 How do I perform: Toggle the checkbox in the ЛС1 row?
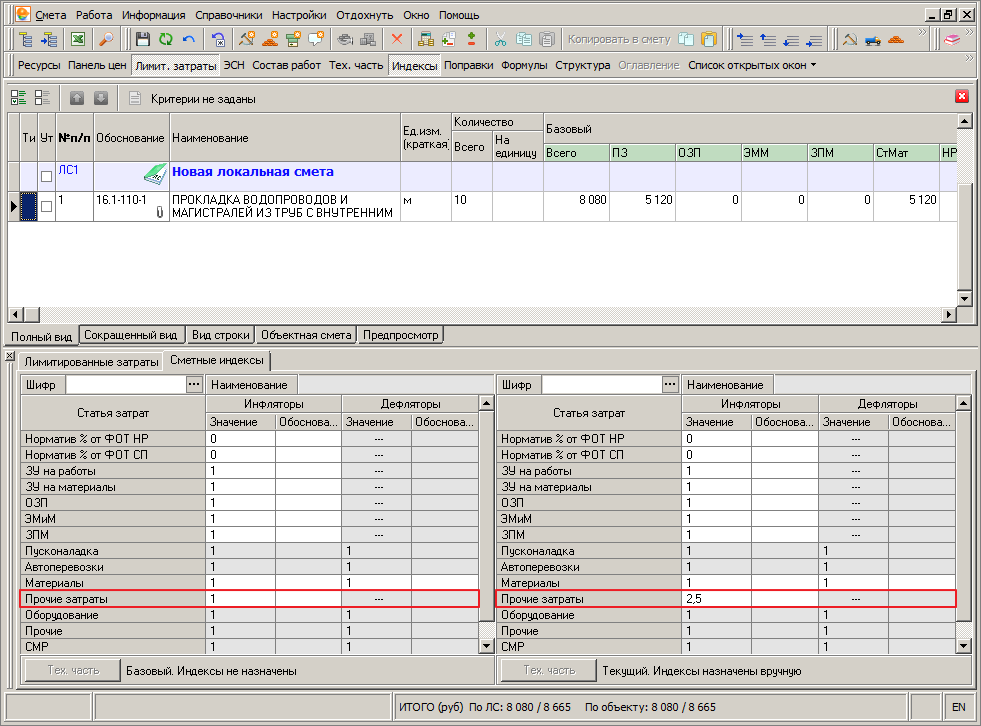[x=46, y=176]
